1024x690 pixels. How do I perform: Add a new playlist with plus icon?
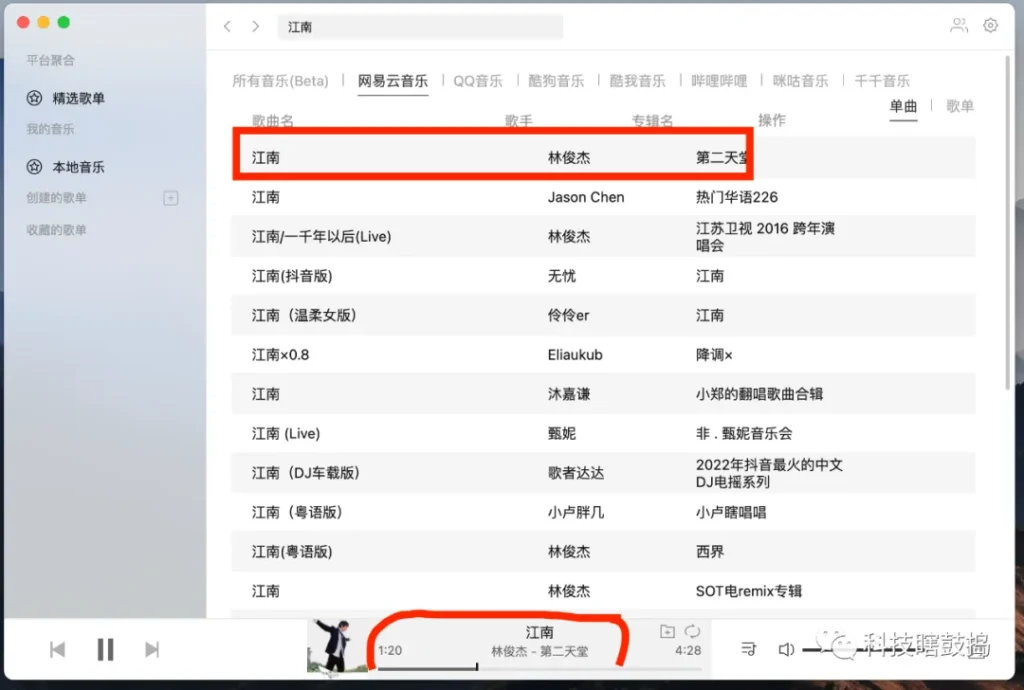click(x=170, y=198)
